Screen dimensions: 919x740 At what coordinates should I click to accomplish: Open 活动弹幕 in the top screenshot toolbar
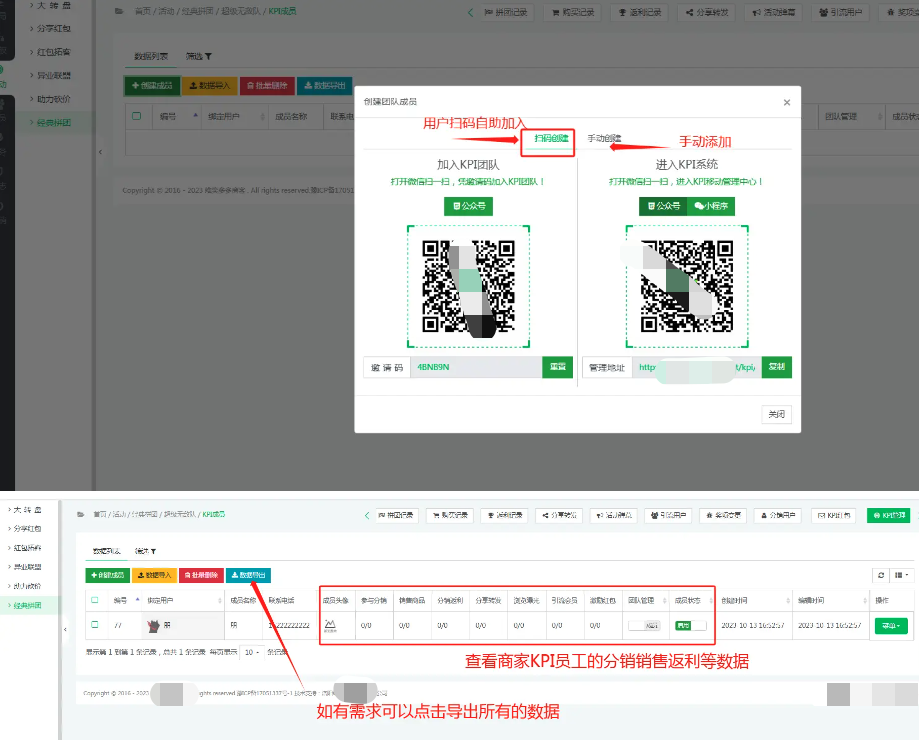point(774,12)
